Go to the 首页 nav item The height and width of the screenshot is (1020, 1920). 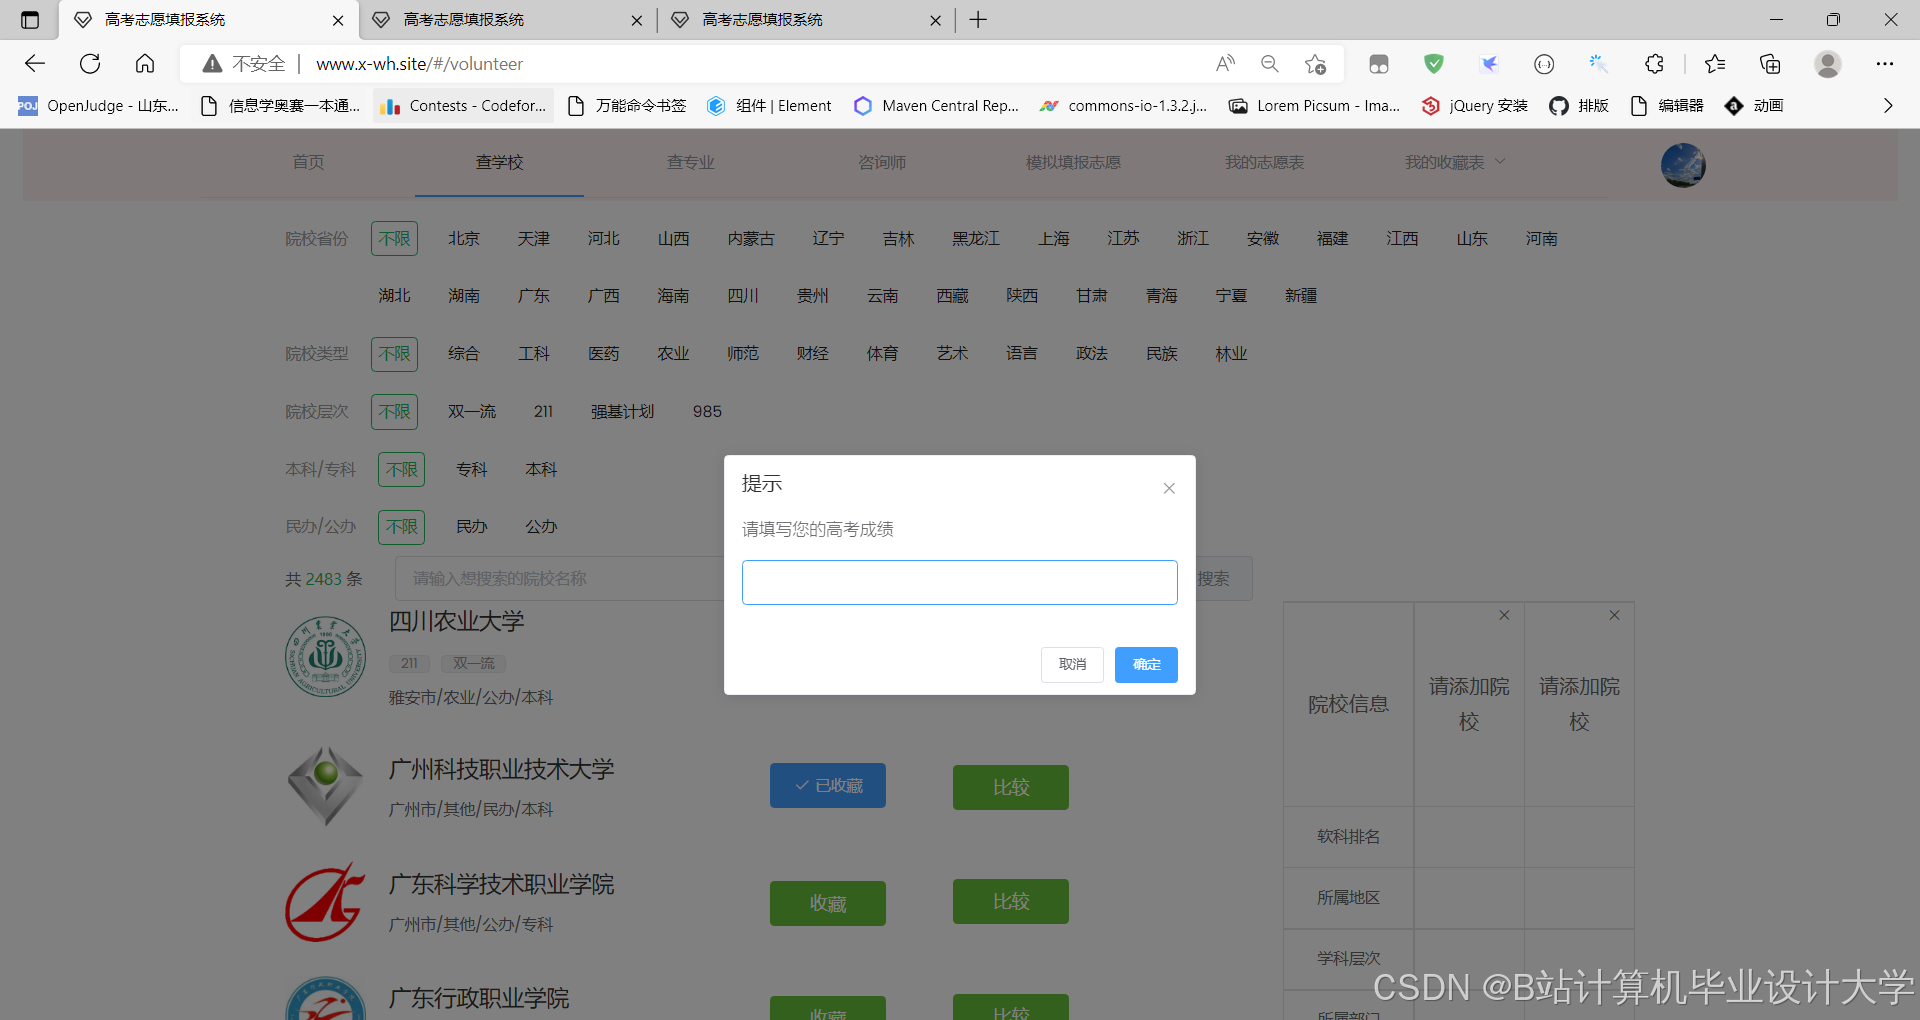[308, 162]
